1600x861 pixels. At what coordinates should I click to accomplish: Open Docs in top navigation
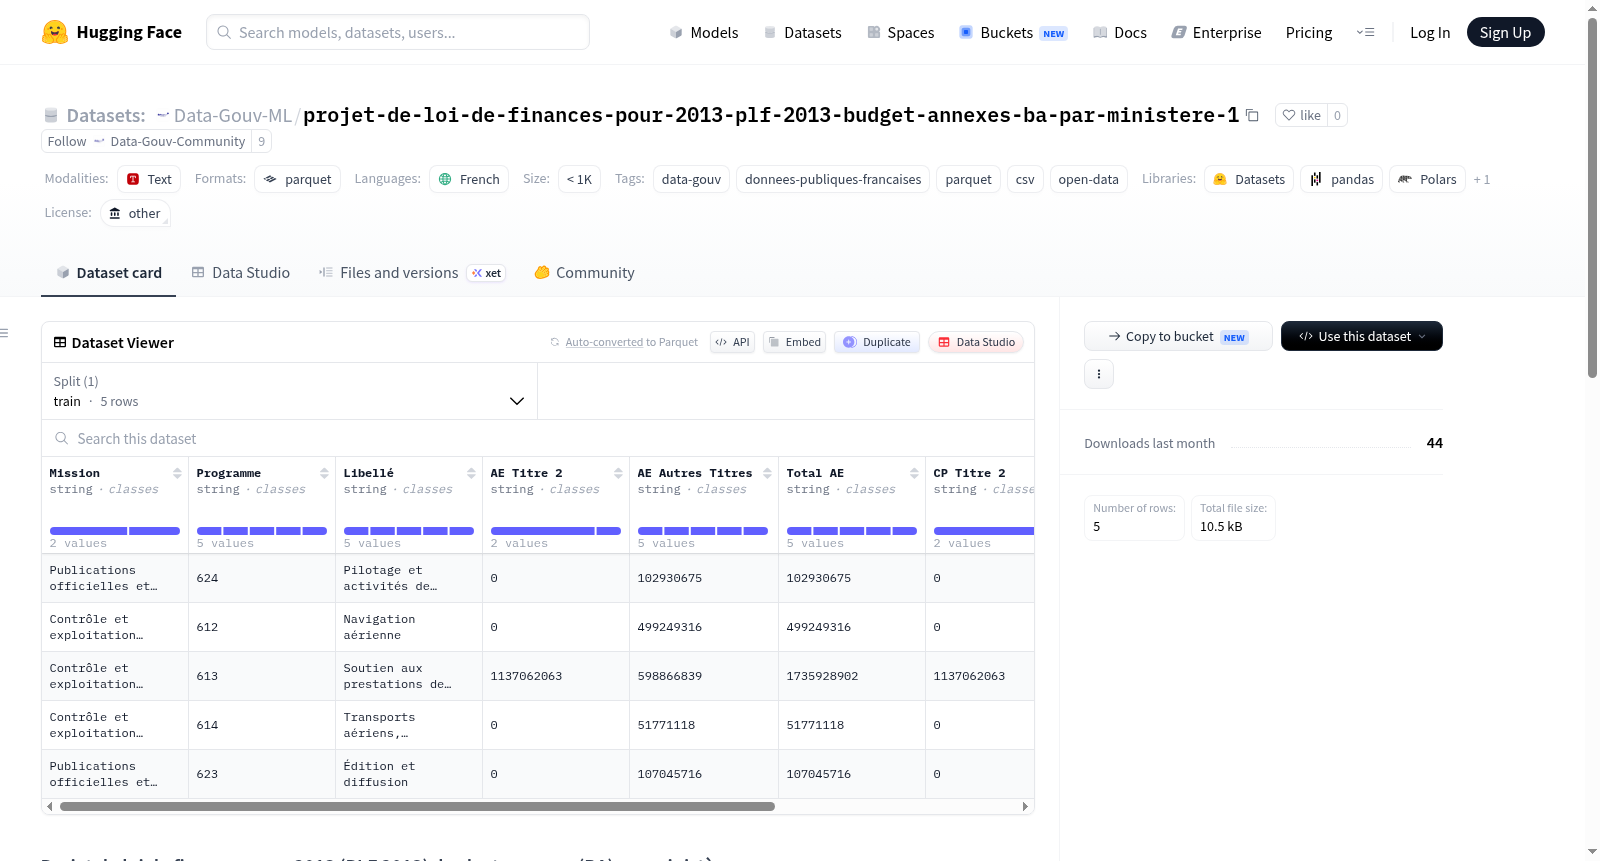coord(1120,32)
